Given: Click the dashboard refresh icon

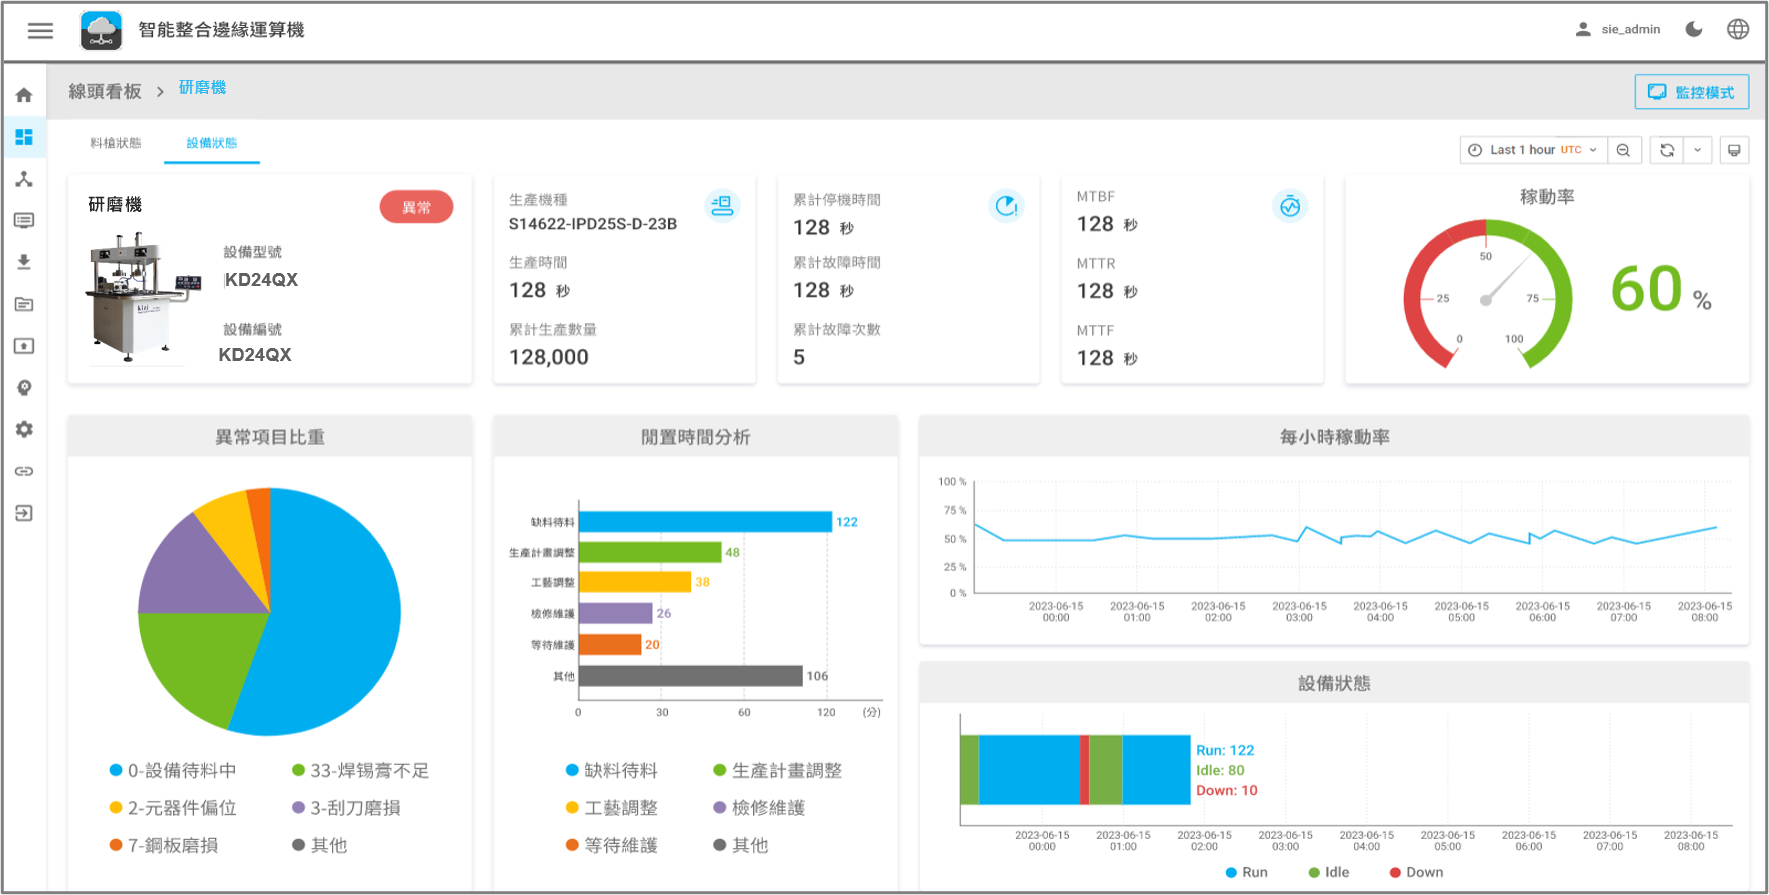Looking at the screenshot, I should pos(1667,150).
